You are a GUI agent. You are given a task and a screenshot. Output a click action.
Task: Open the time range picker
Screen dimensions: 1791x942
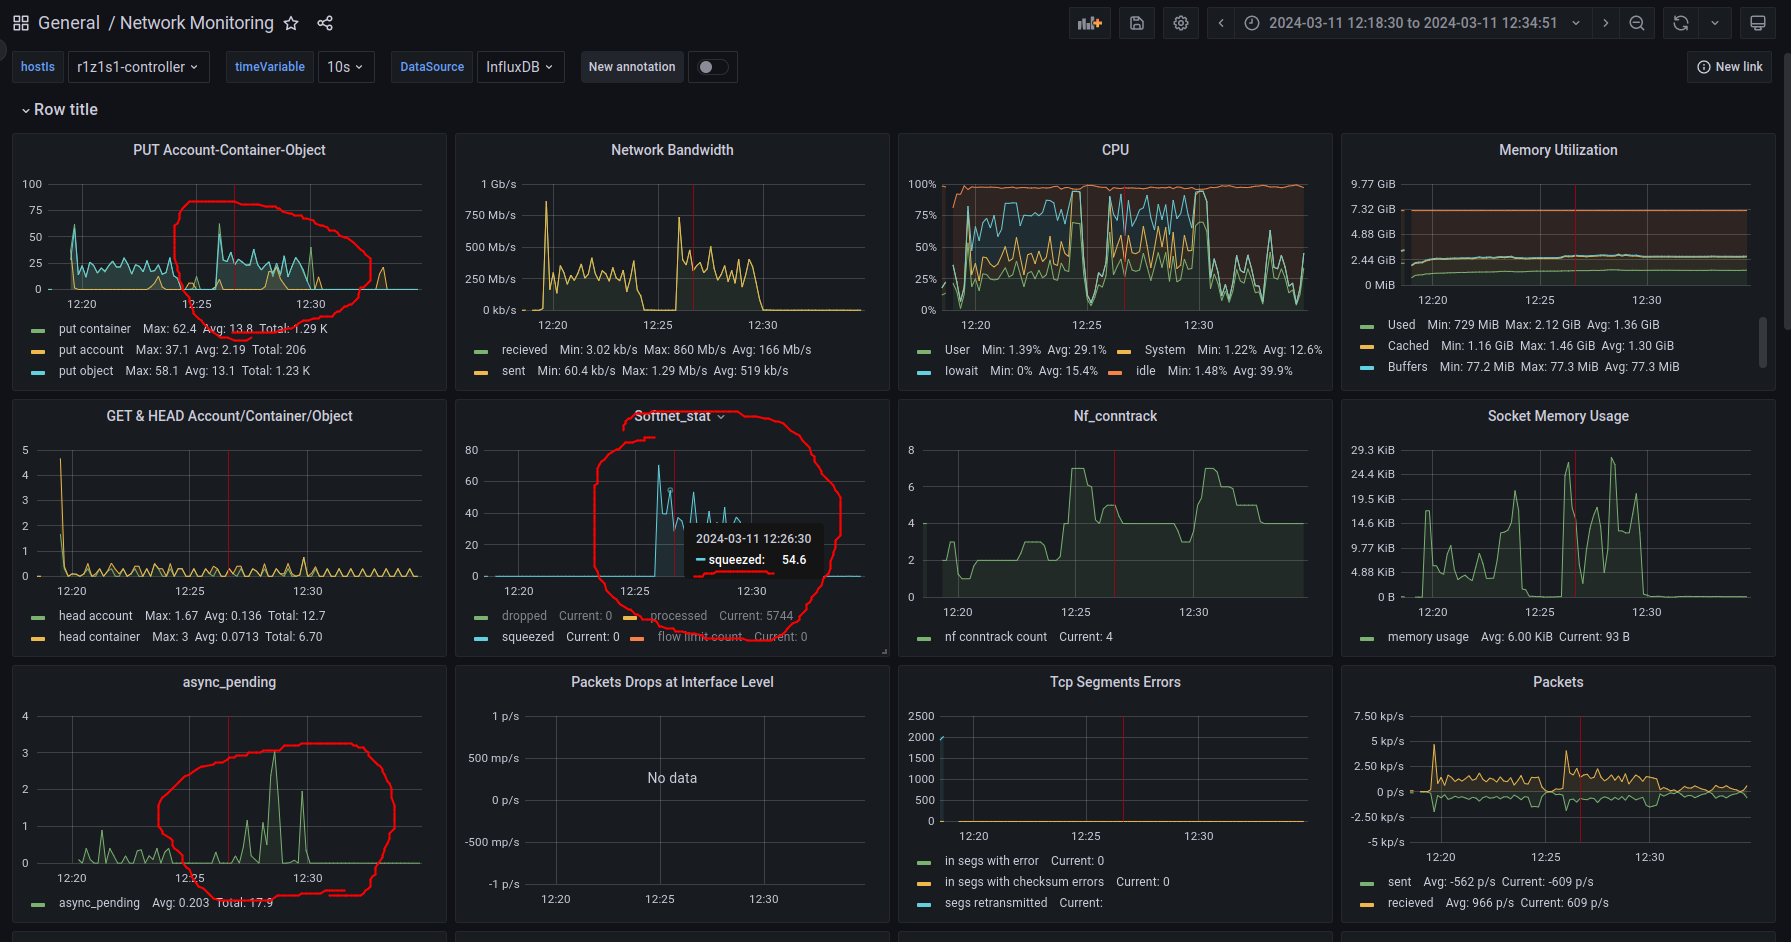(1412, 23)
